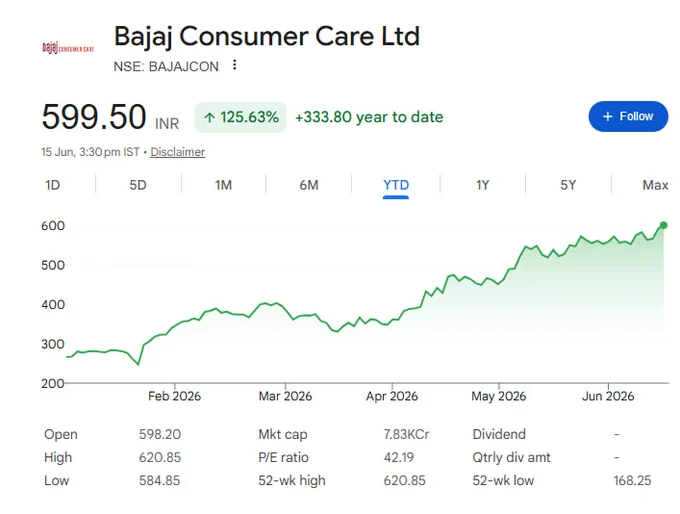This screenshot has width=680, height=514.
Task: Click the P/E ratio value 42.19
Action: [x=399, y=457]
